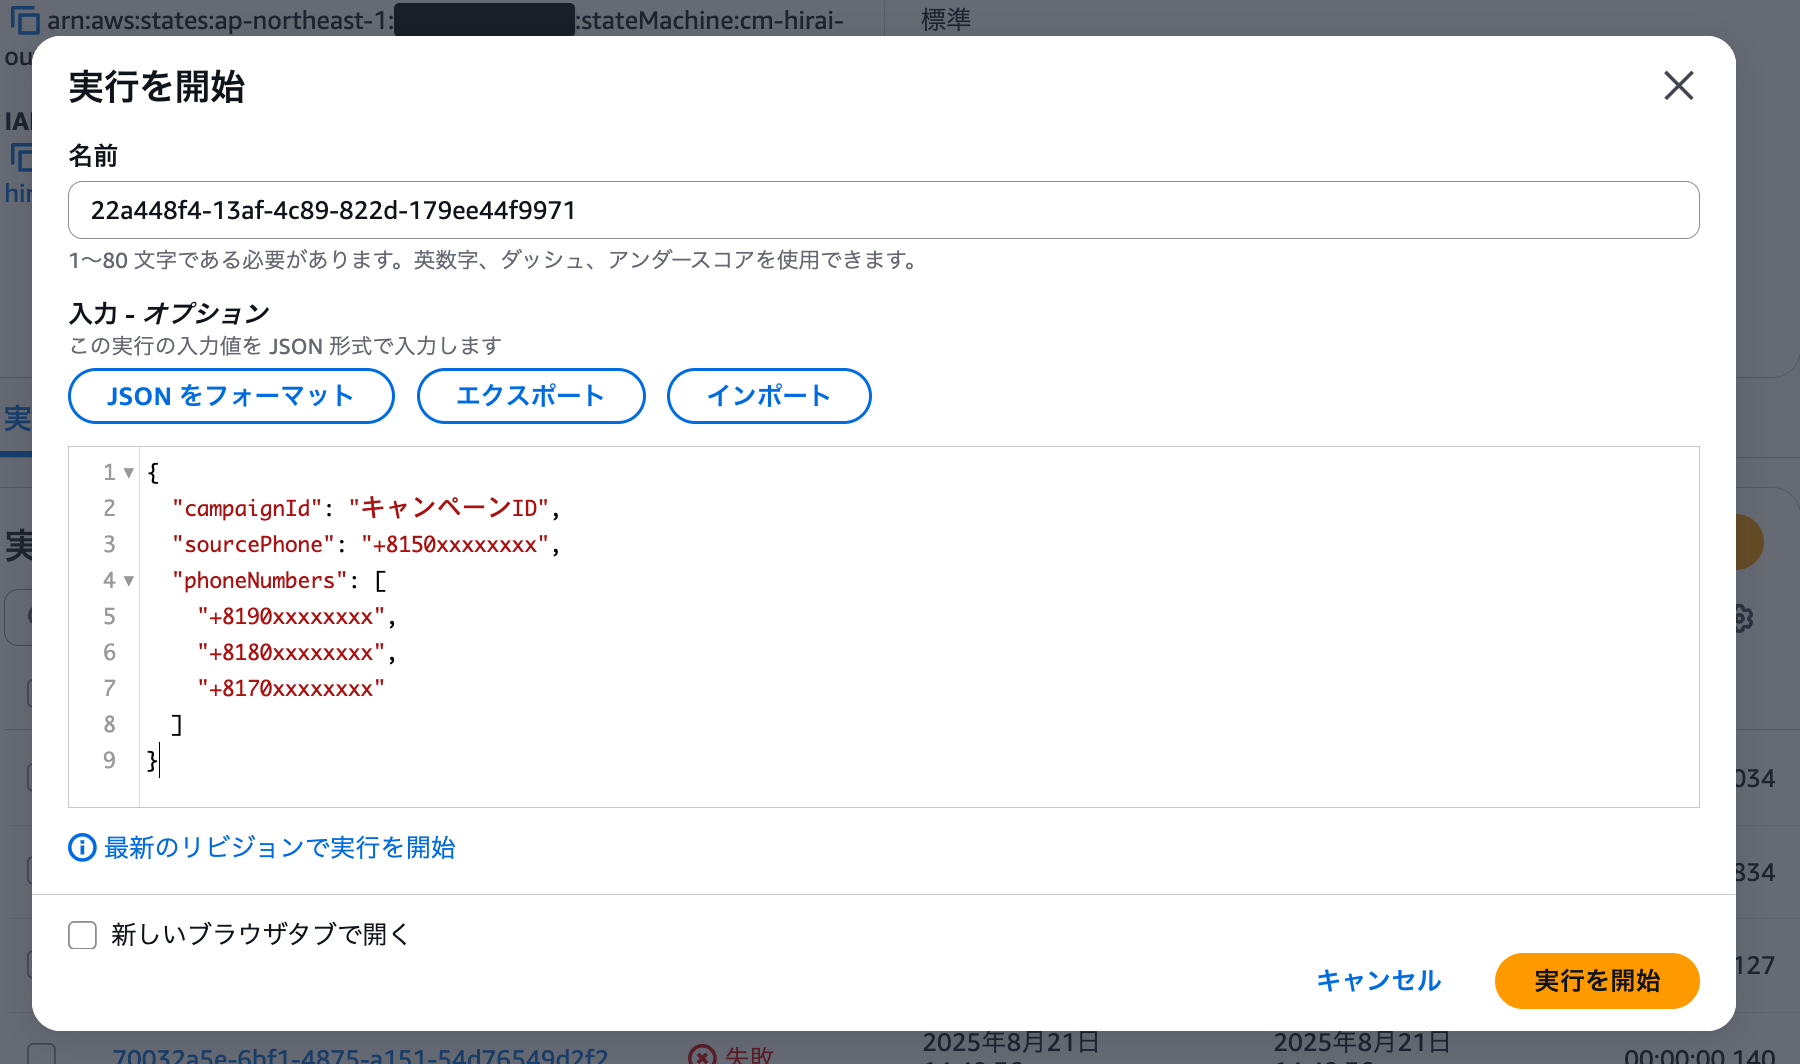The height and width of the screenshot is (1064, 1800).
Task: Collapse the phoneNumbers array at line 4
Action: [x=129, y=581]
